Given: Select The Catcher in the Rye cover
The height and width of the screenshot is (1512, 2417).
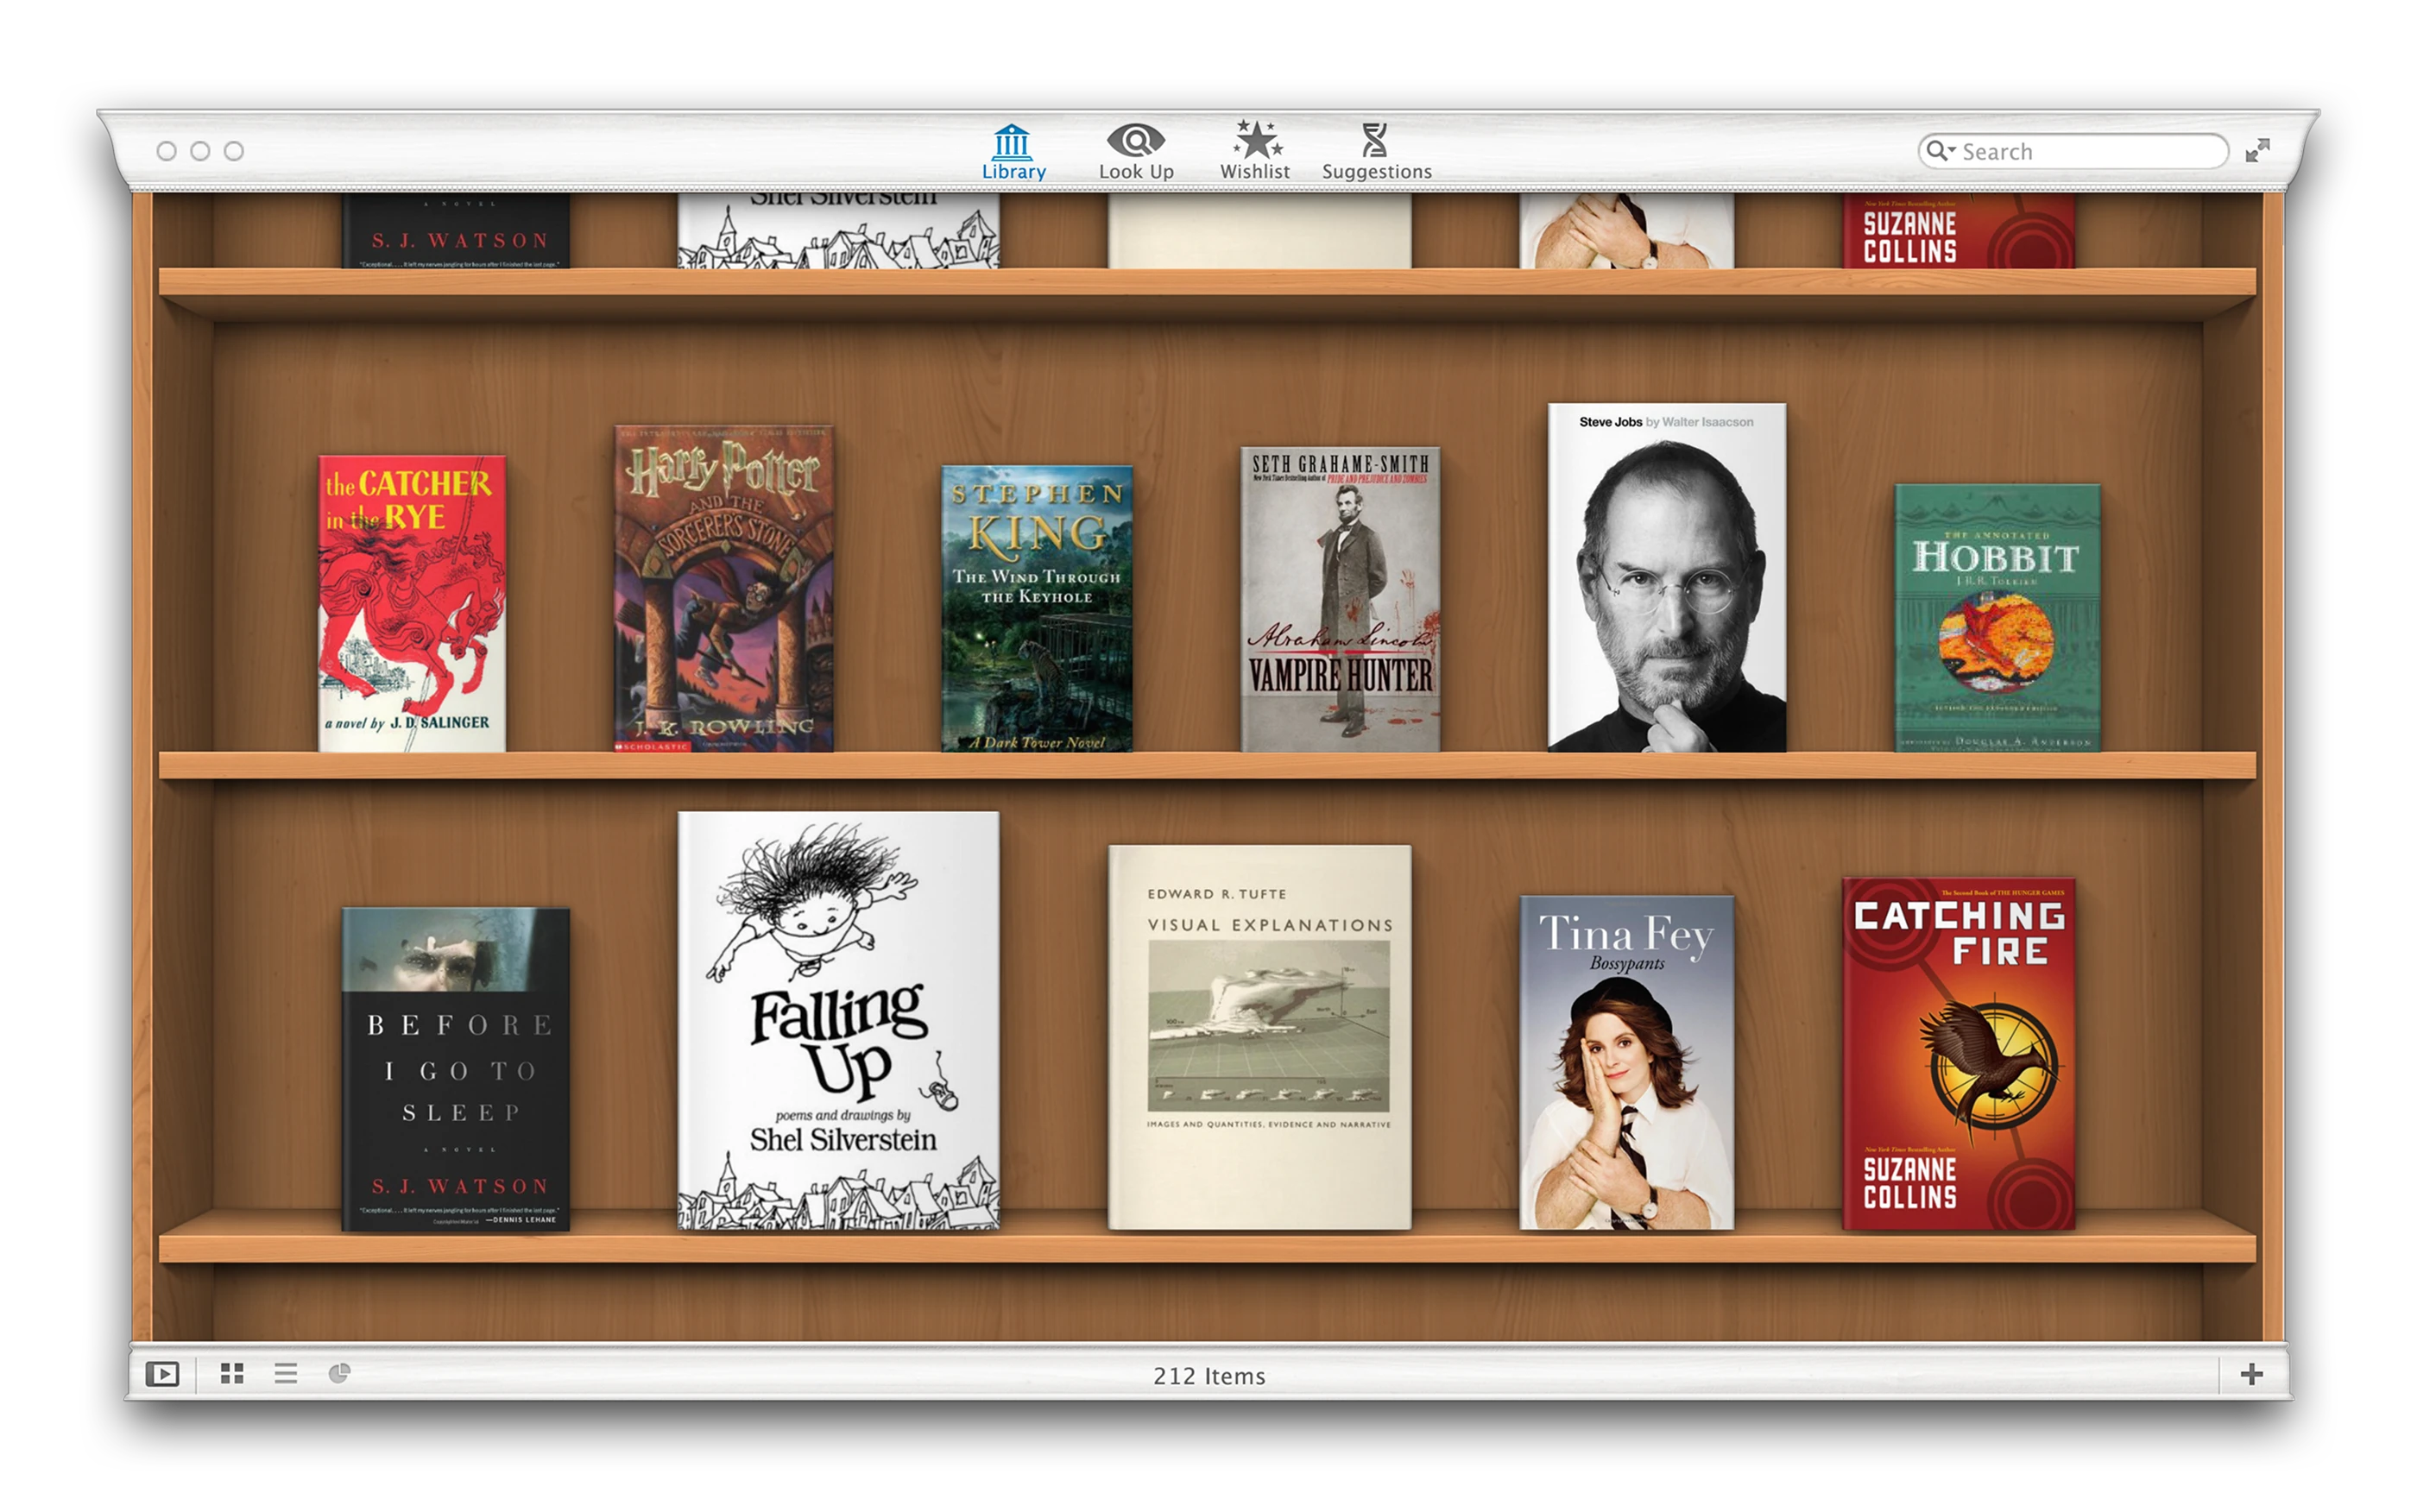Looking at the screenshot, I should pos(412,604).
